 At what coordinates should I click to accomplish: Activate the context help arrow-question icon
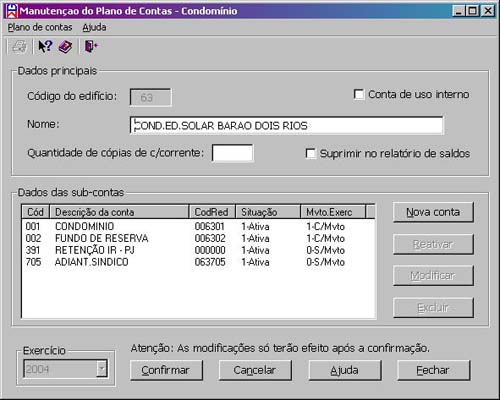coord(45,46)
